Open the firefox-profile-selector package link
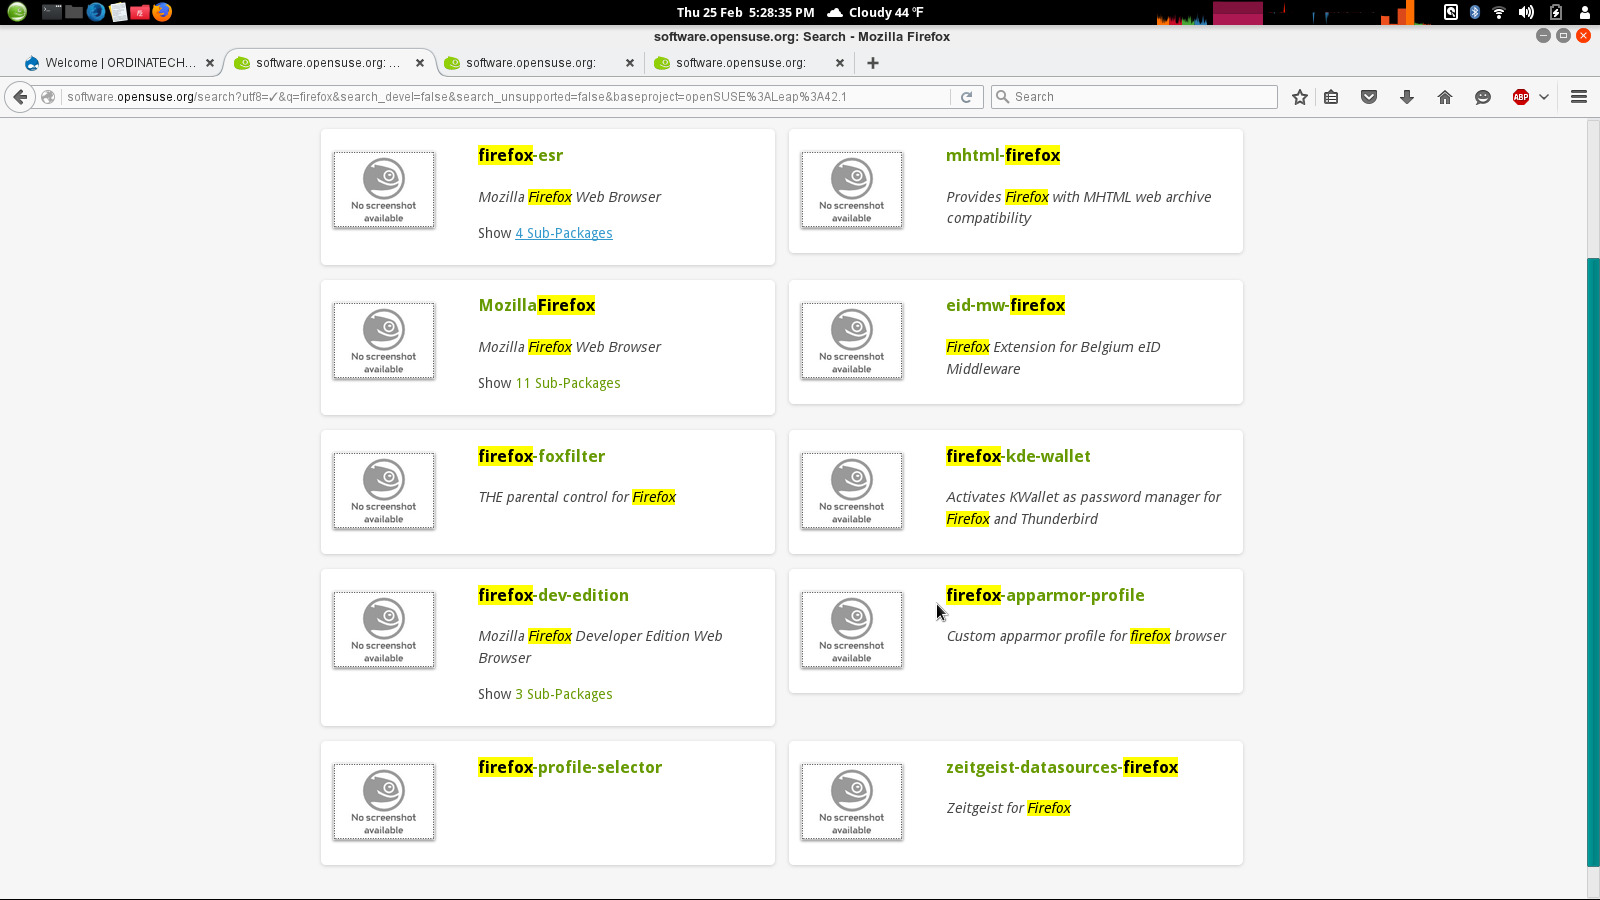 tap(570, 767)
